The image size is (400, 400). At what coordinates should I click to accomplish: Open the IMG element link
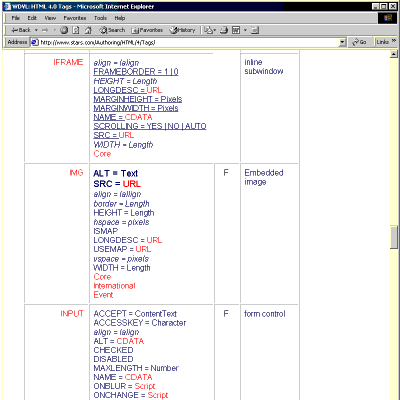[76, 173]
